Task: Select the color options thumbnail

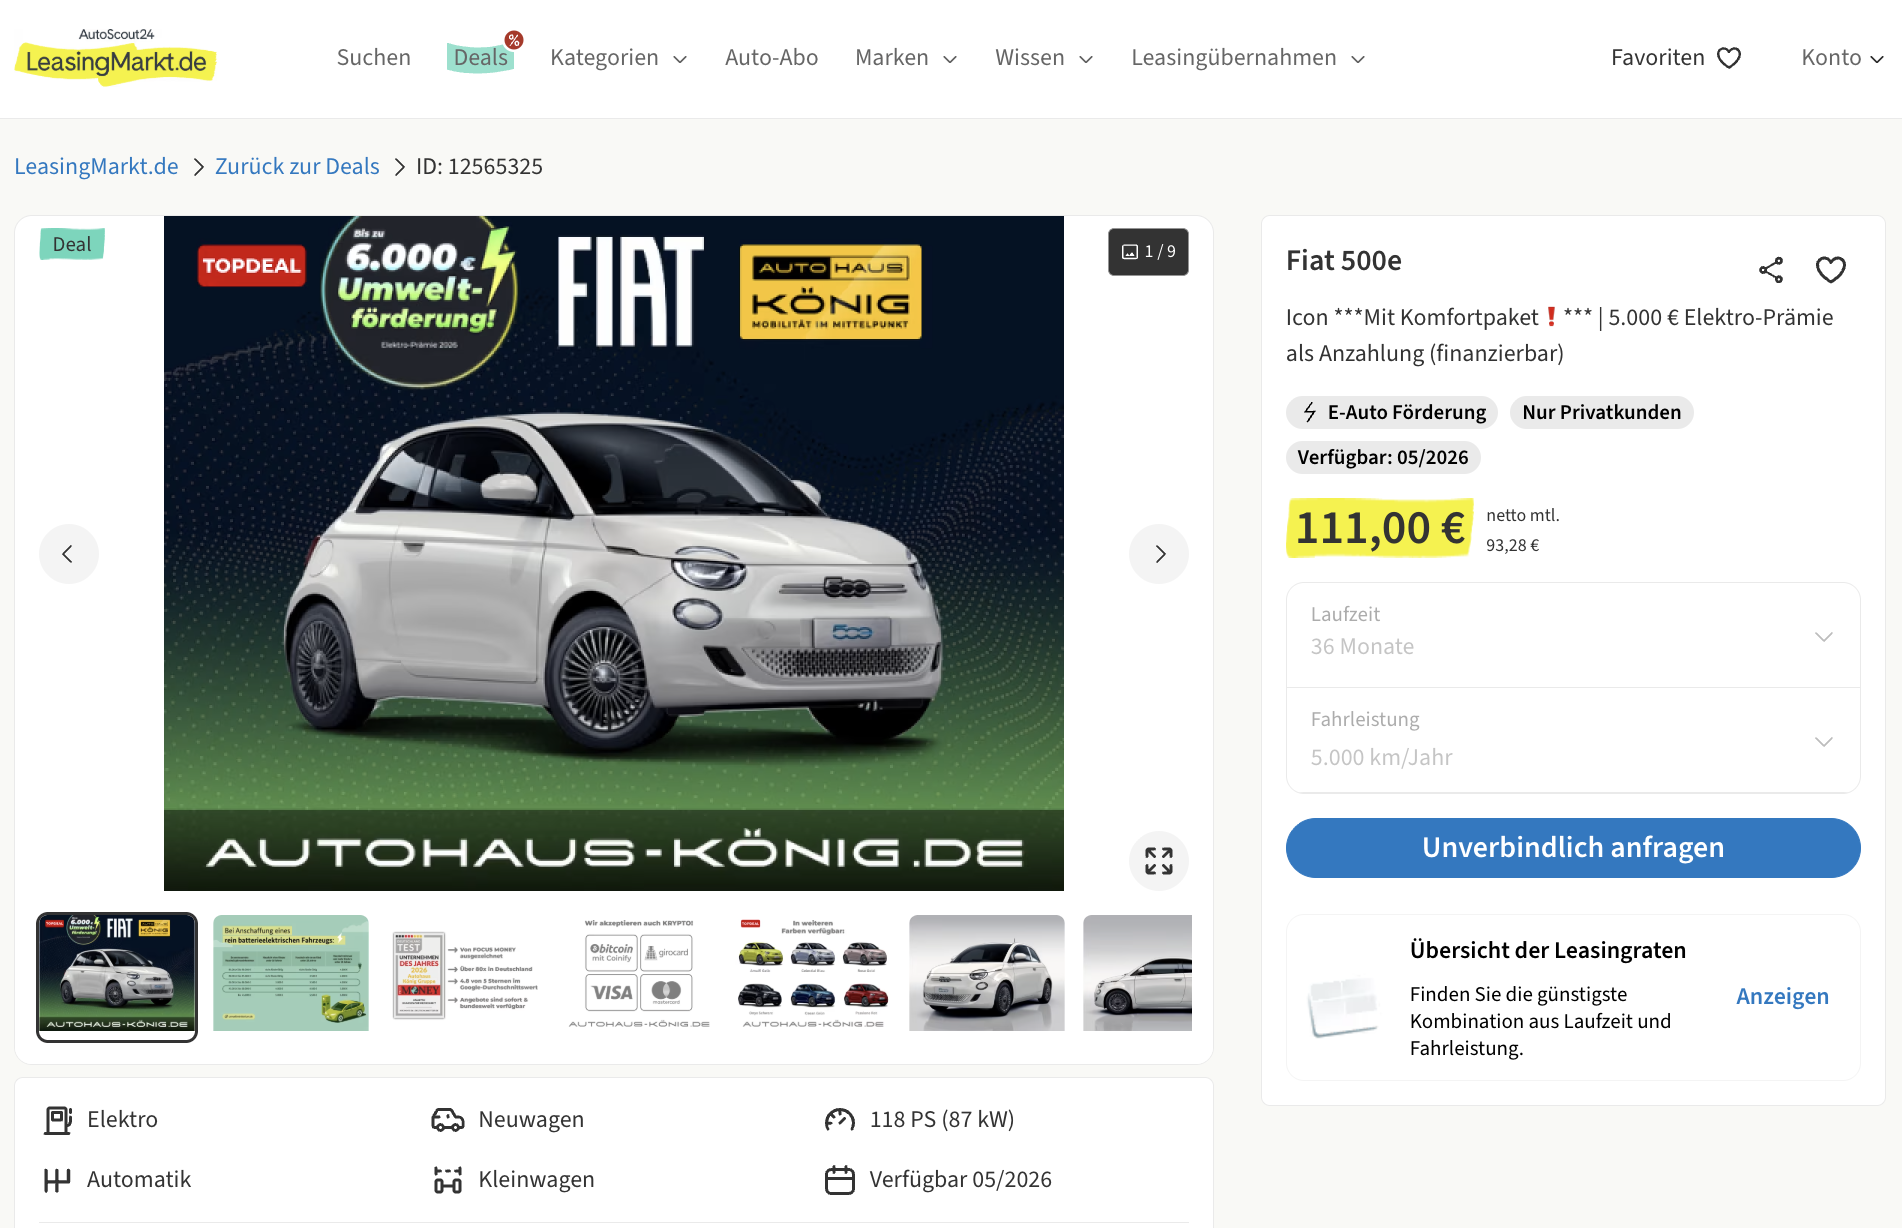Action: pos(813,973)
